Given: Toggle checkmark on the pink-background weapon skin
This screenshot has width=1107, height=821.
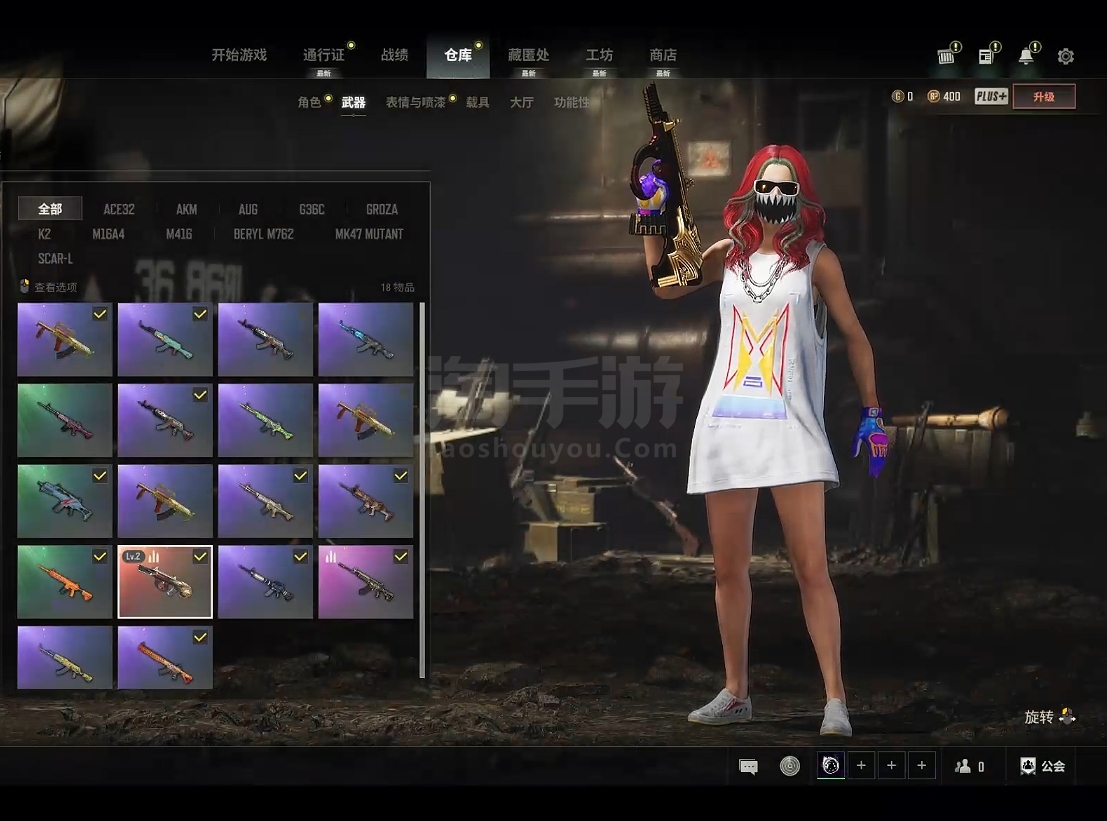Looking at the screenshot, I should (401, 556).
